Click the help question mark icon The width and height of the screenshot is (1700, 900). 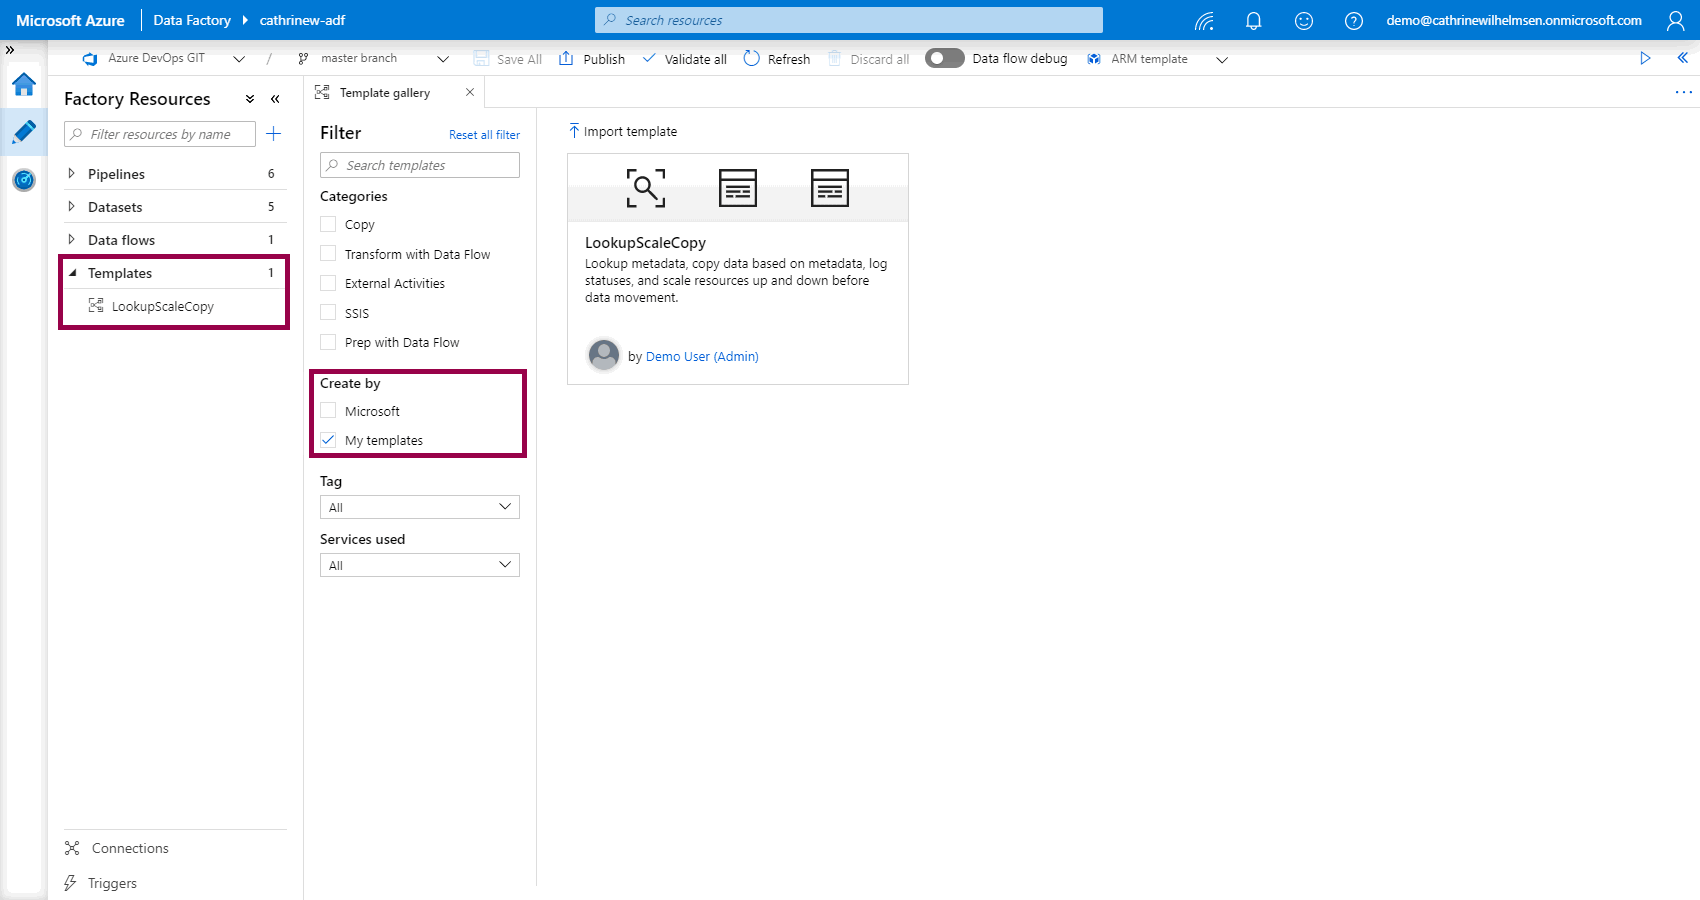1353,21
